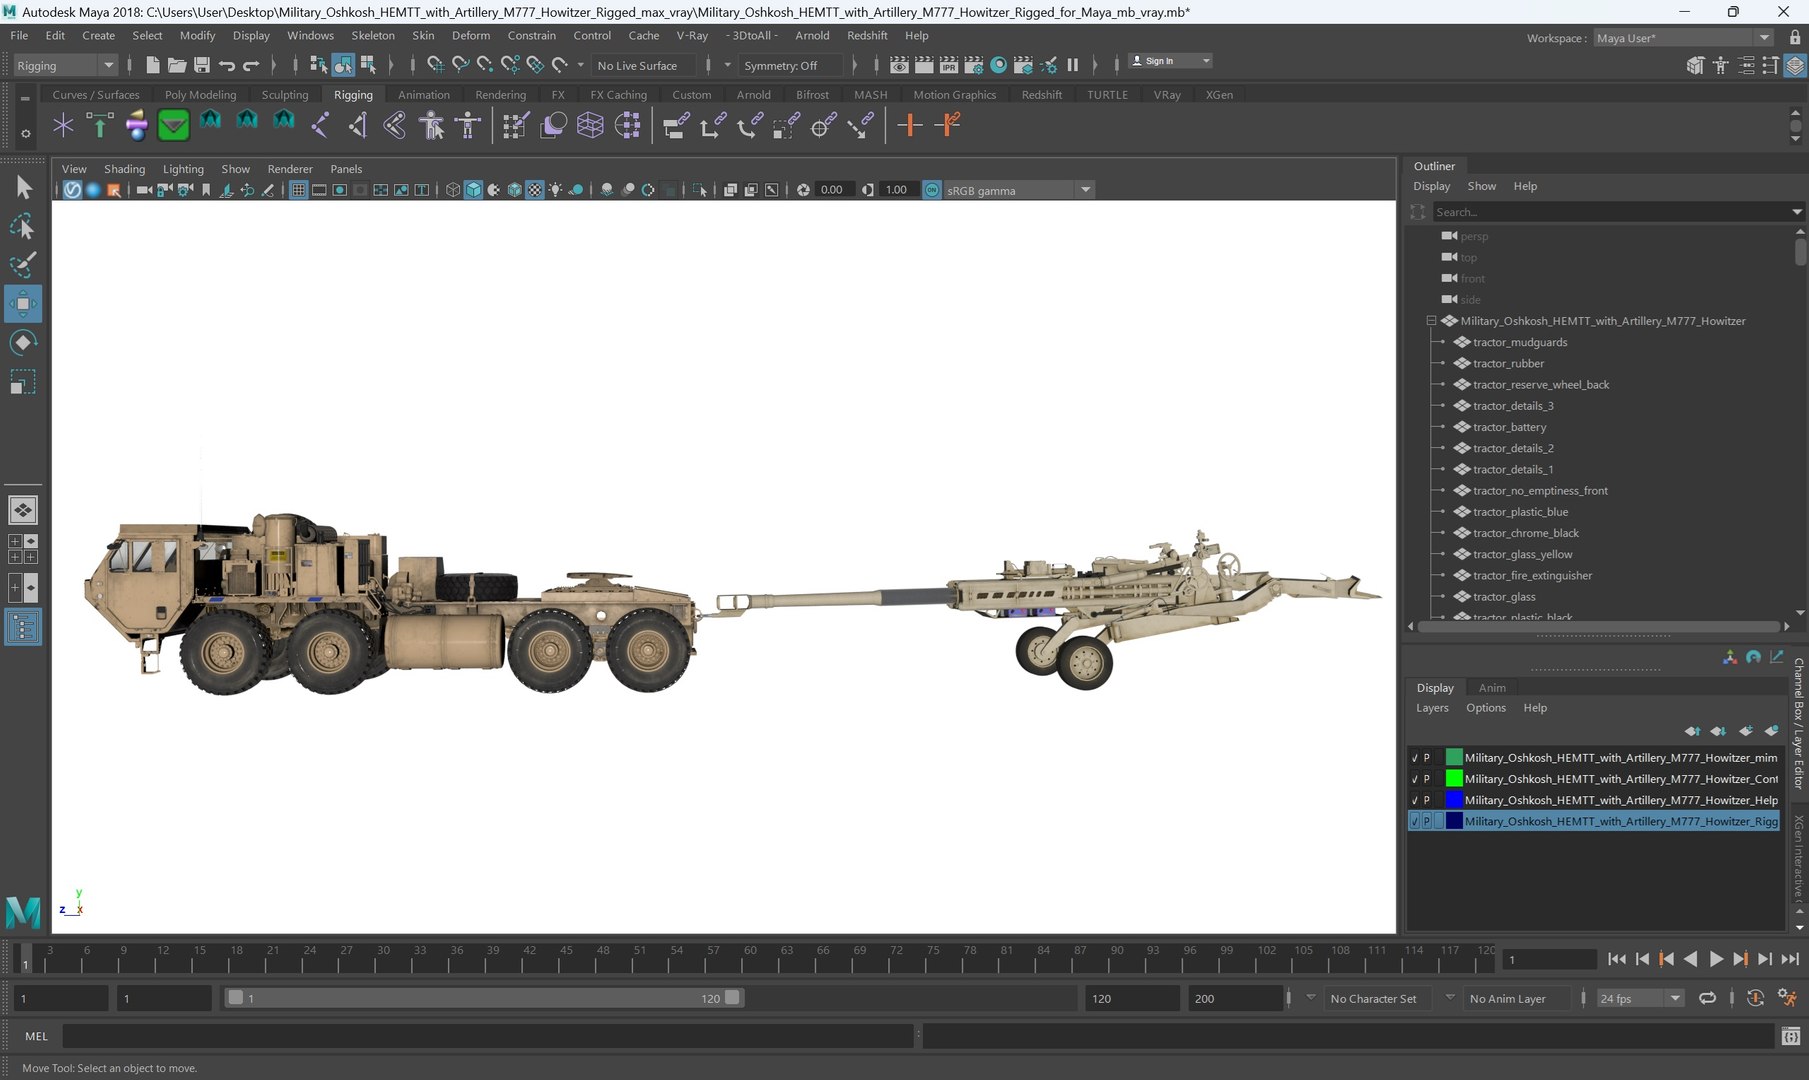Activate the Rotate tool
Viewport: 1809px width, 1080px height.
coord(23,343)
